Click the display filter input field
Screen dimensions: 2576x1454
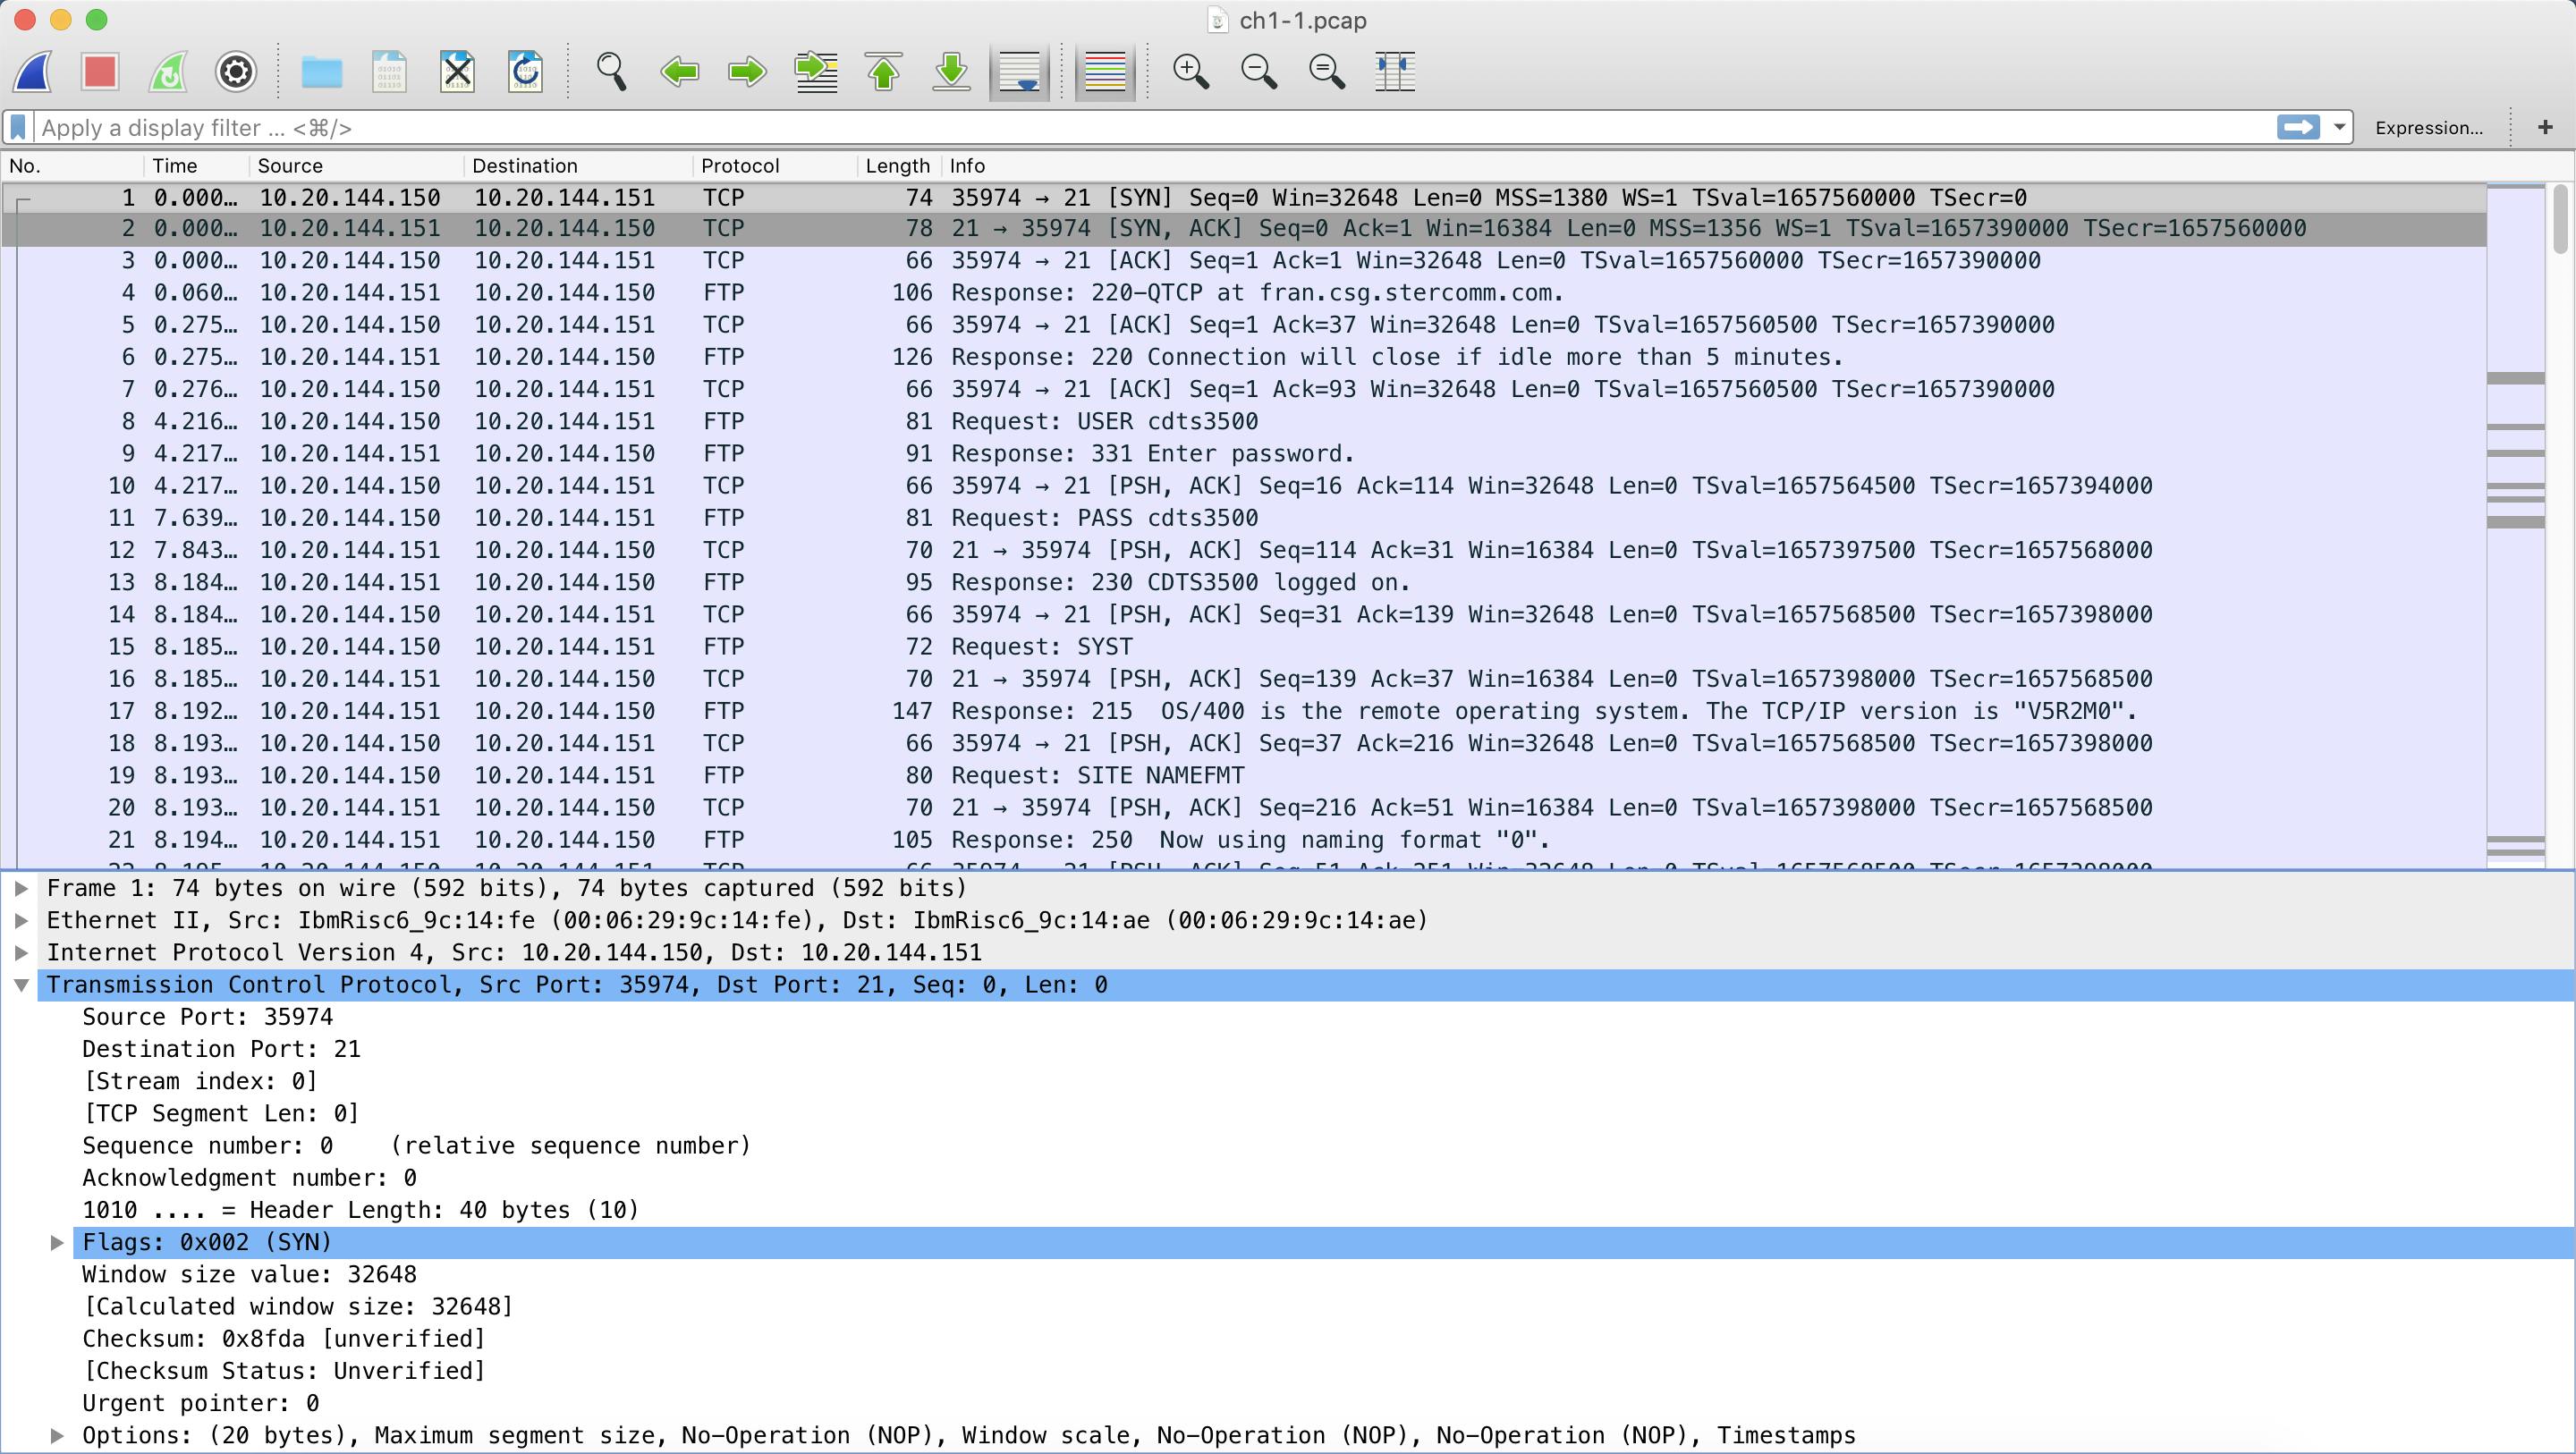1150,127
